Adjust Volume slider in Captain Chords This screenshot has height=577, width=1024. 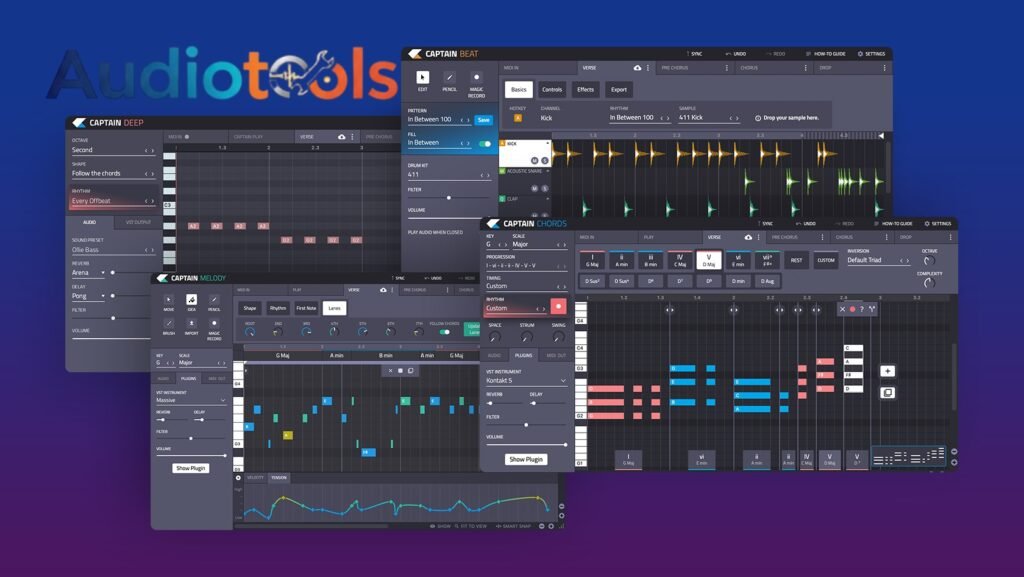[x=526, y=444]
